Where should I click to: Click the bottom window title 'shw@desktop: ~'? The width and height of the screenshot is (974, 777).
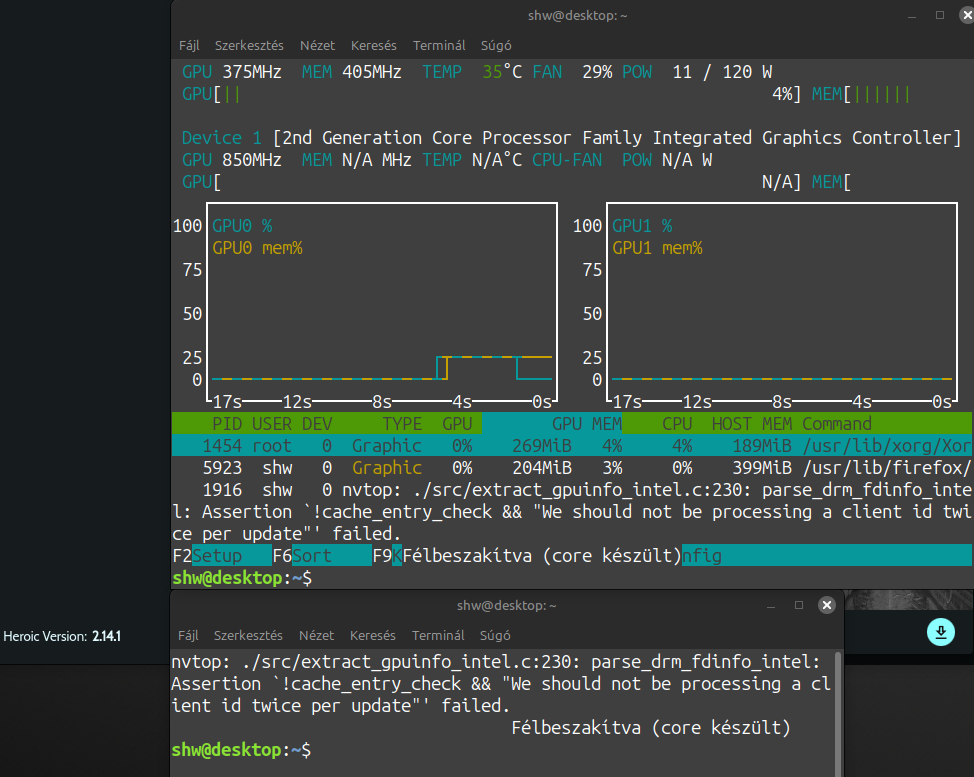click(x=507, y=606)
